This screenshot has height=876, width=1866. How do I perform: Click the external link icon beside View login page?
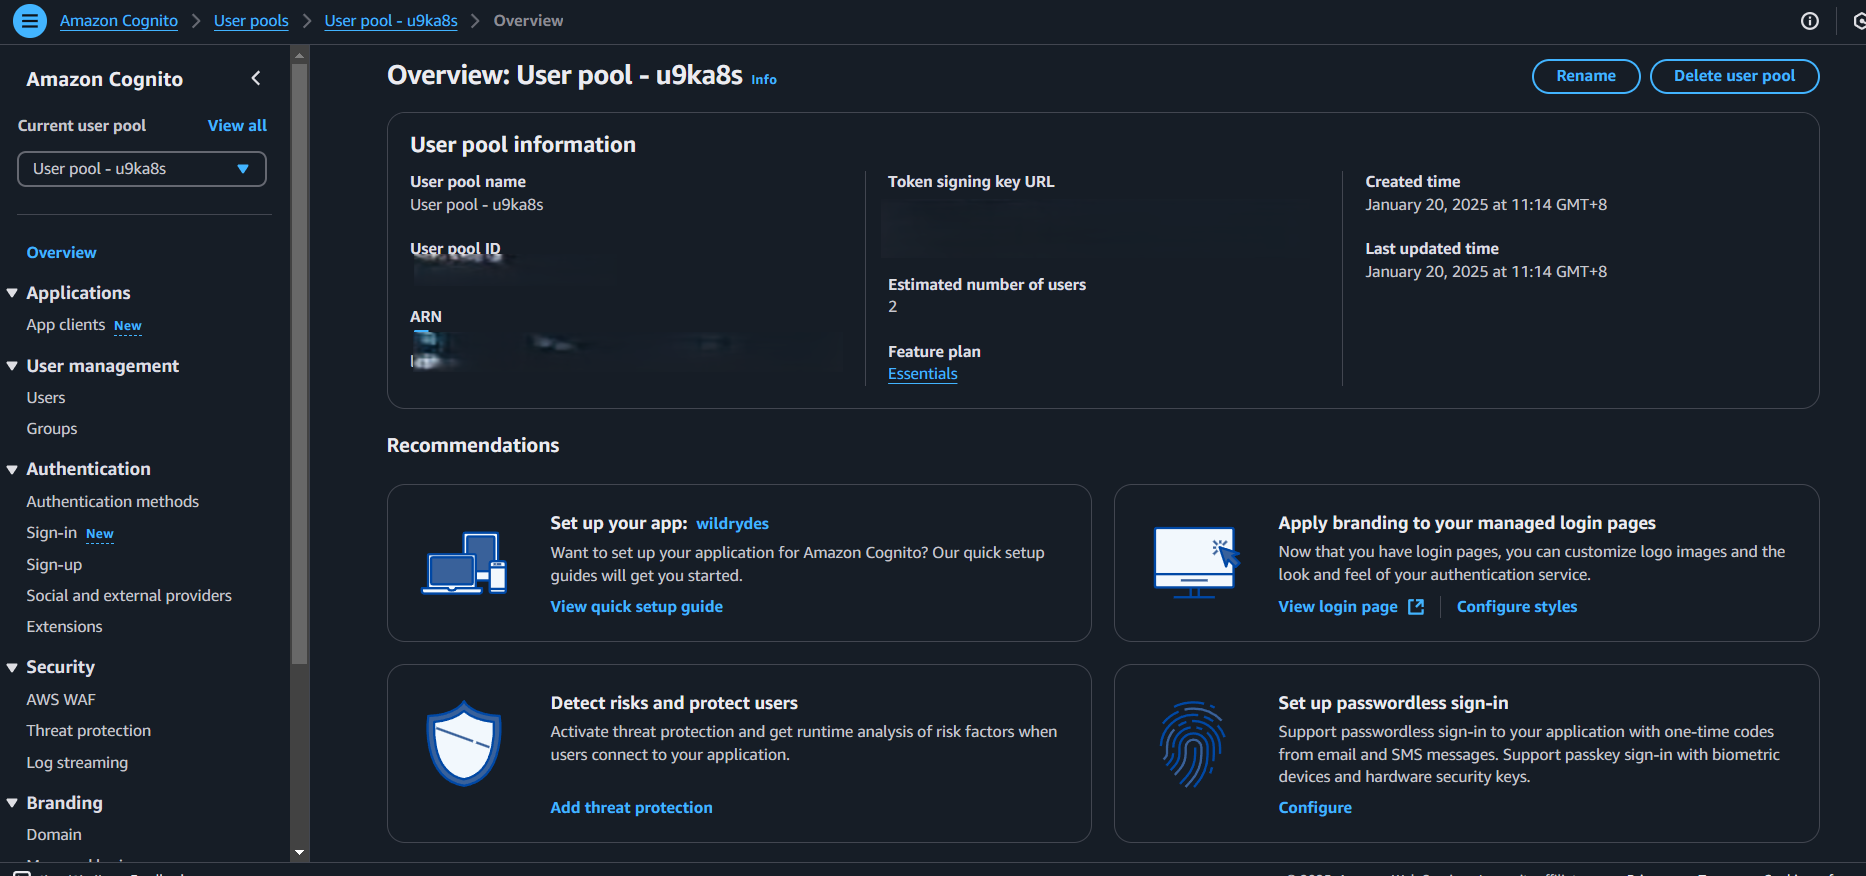1416,607
